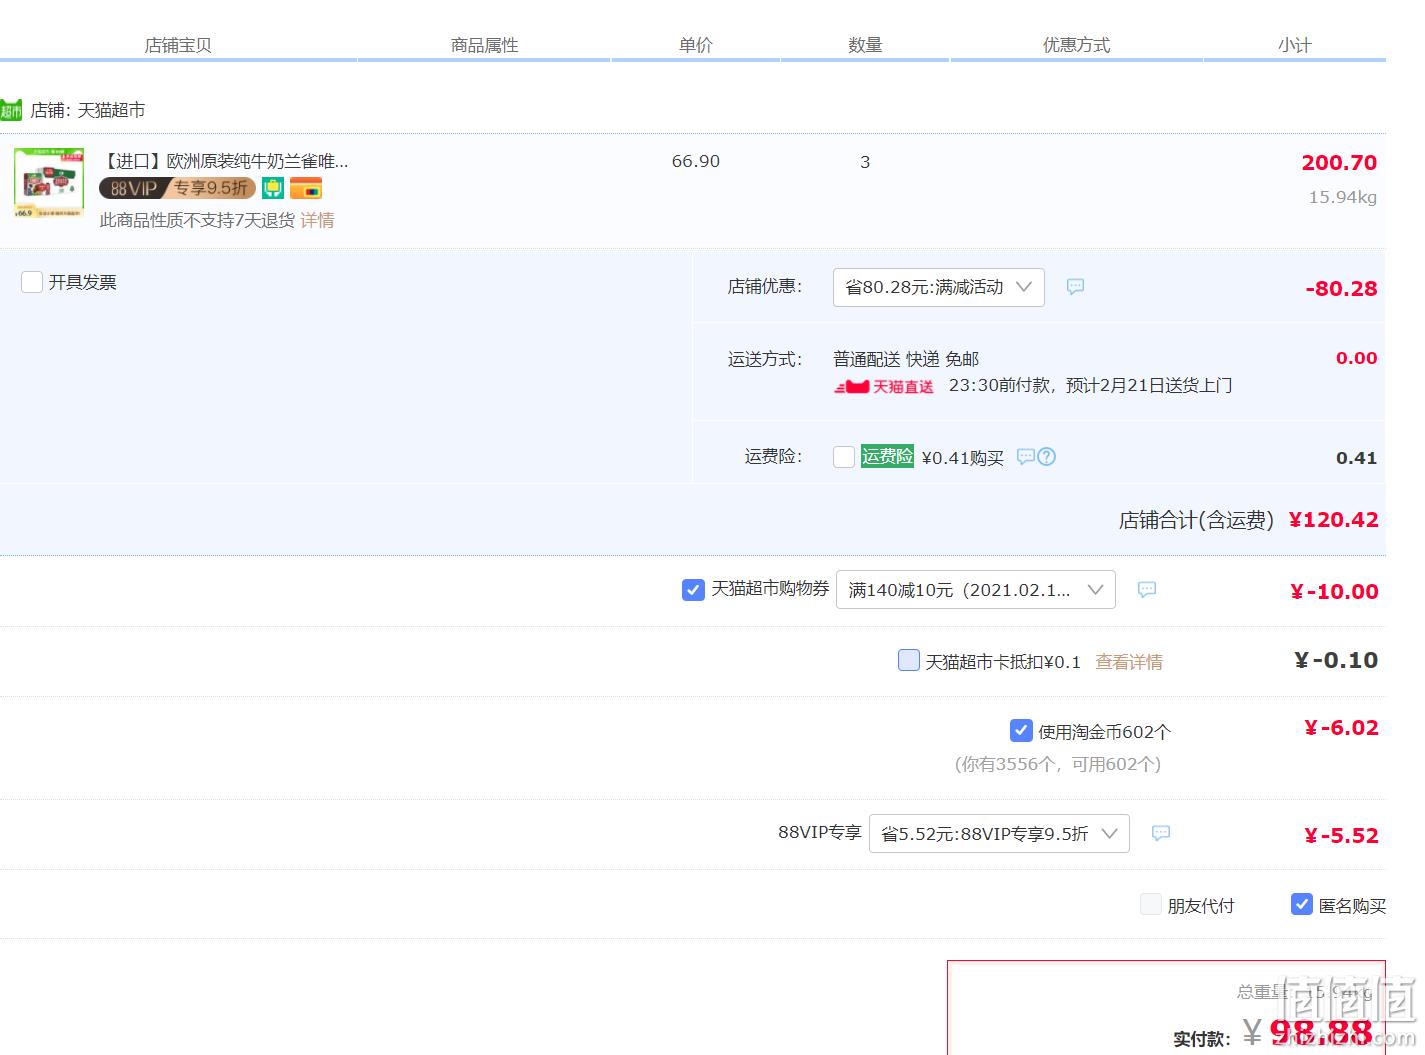The width and height of the screenshot is (1425, 1055).
Task: Uncheck the 匿名购买 checkbox
Action: tap(1302, 904)
